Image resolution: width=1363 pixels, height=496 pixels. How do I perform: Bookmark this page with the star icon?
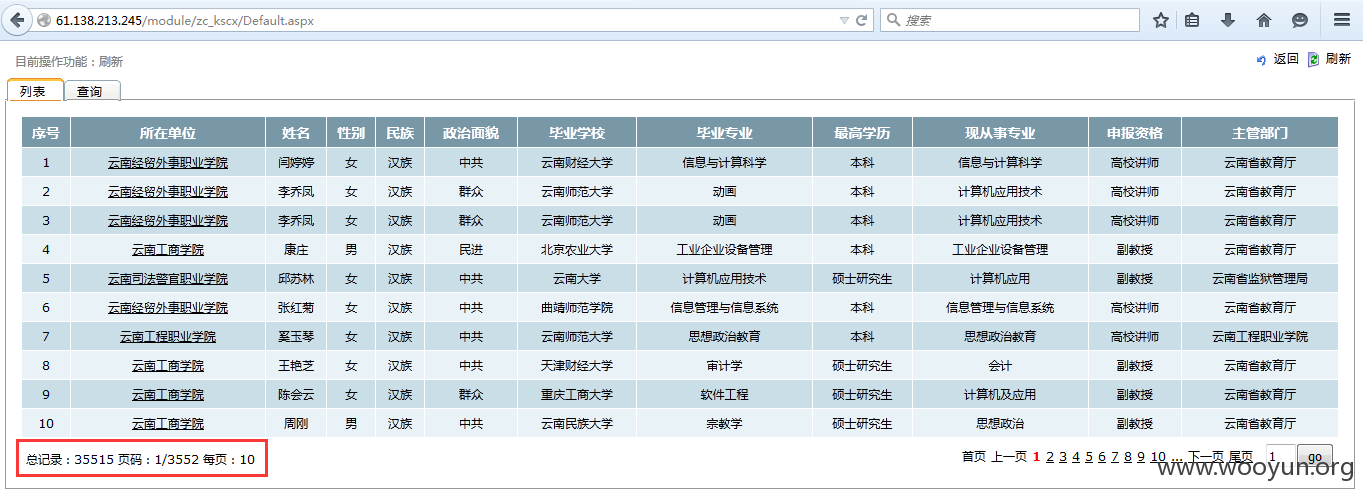pos(1161,20)
